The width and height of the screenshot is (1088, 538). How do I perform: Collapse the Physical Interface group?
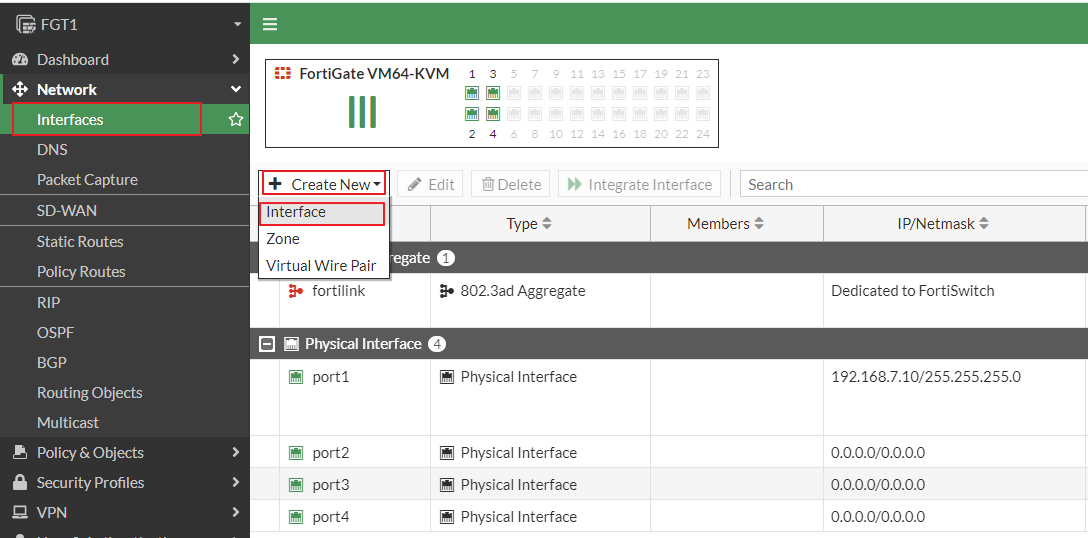(x=265, y=344)
